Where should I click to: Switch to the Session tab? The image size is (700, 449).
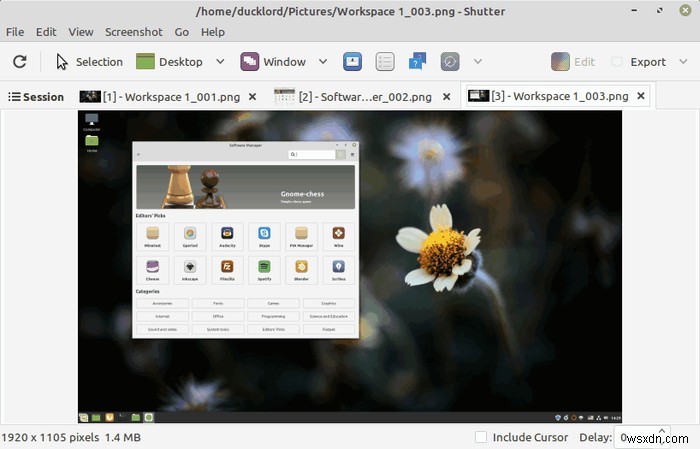(x=36, y=97)
